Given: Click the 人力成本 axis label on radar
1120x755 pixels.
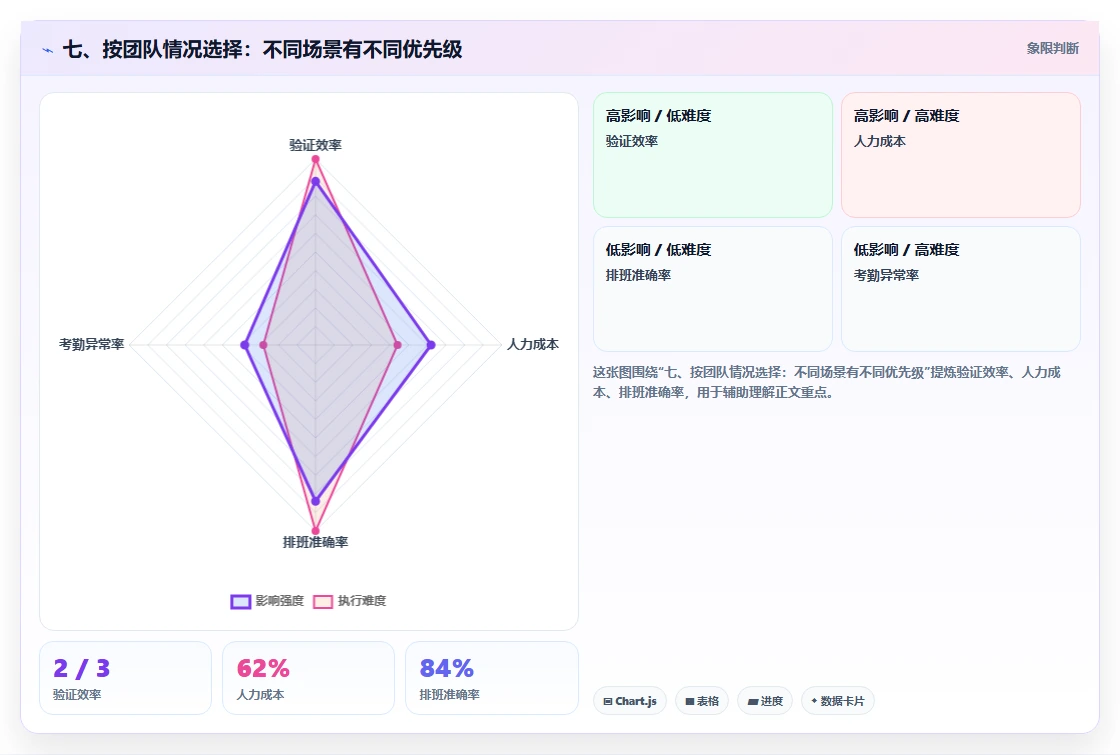Looking at the screenshot, I should point(533,344).
